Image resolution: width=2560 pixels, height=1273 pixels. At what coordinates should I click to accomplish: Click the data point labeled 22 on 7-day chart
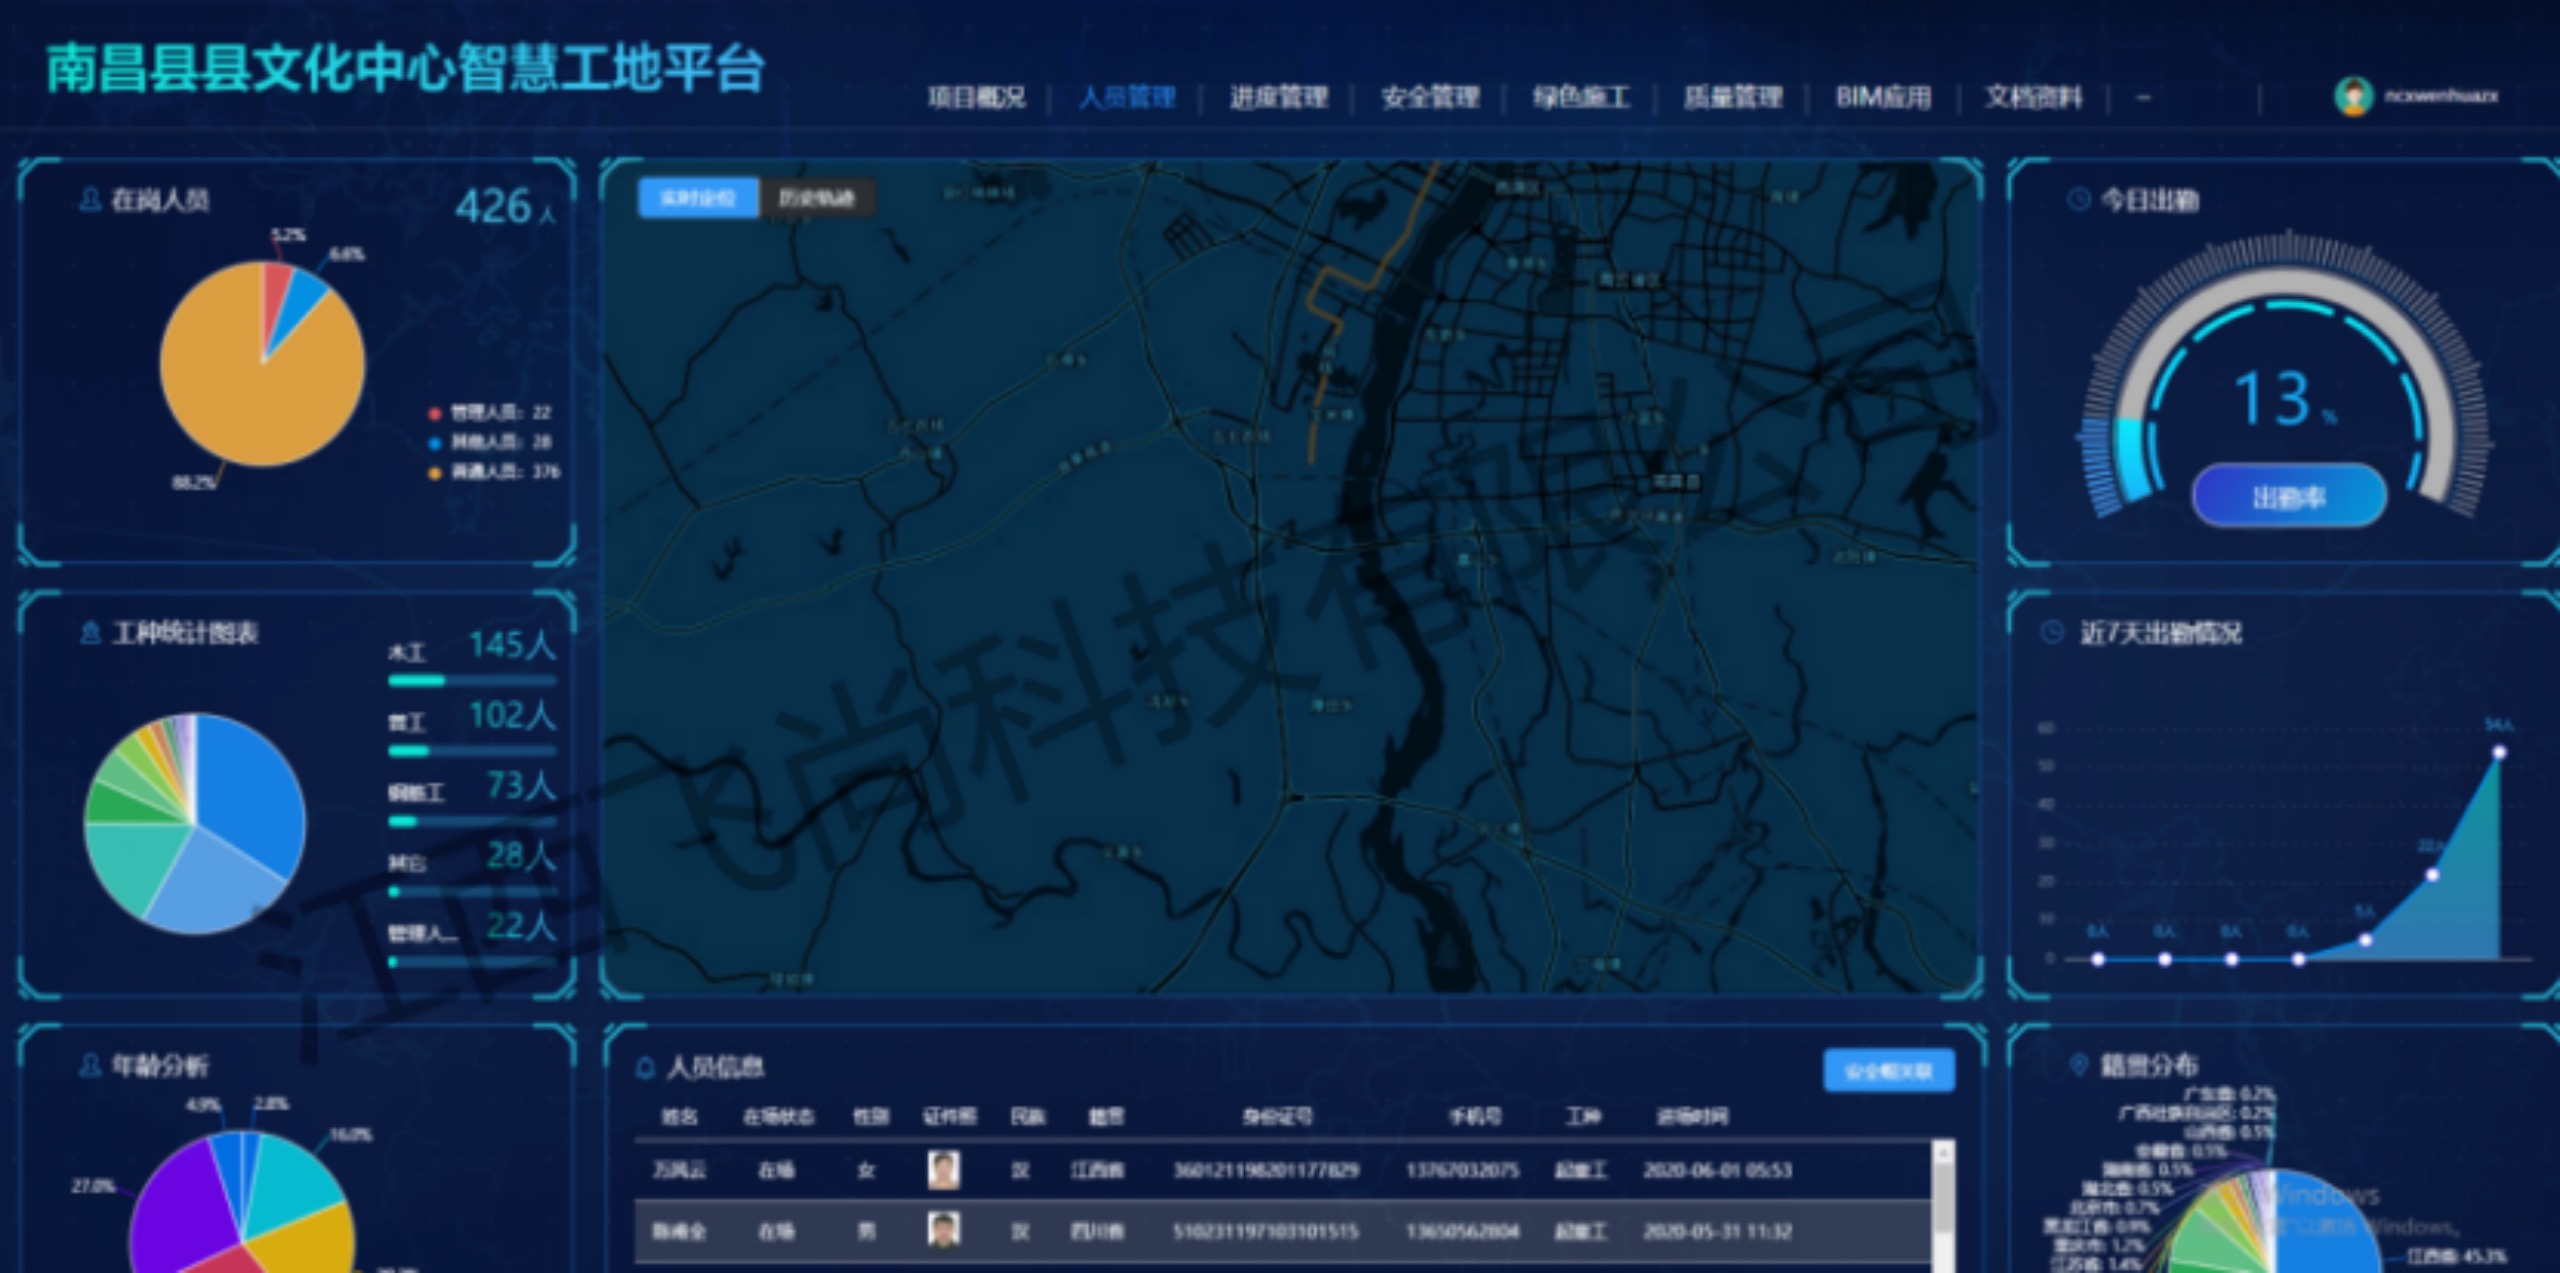(x=2432, y=875)
